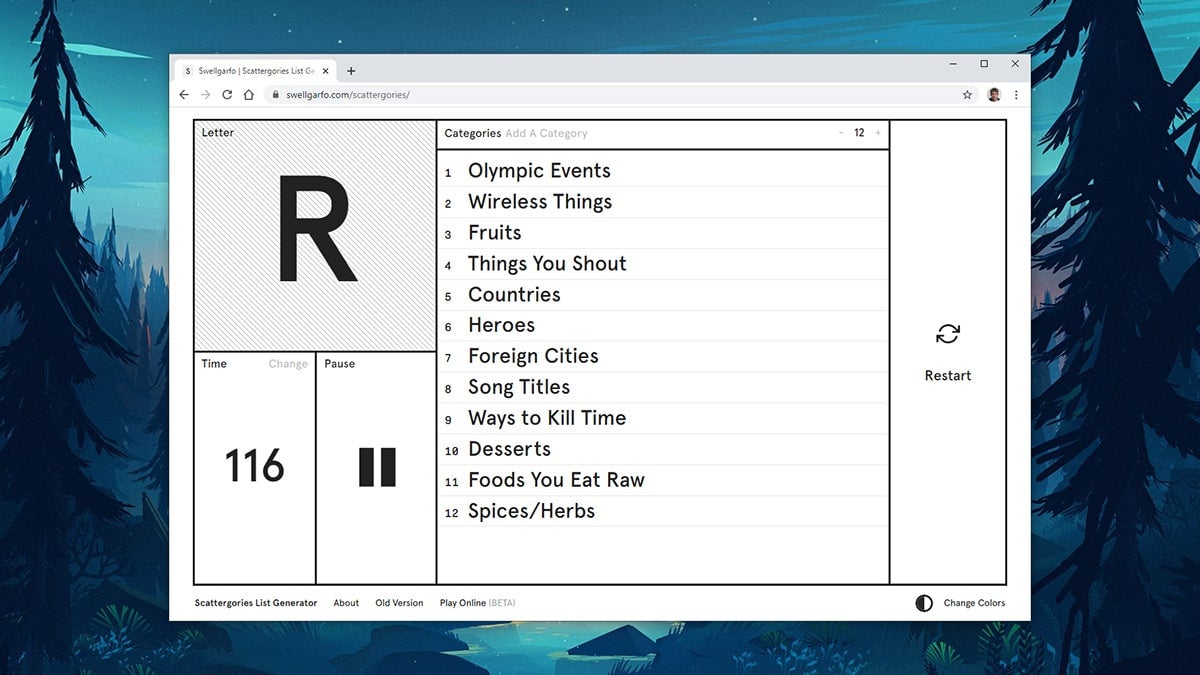Image resolution: width=1200 pixels, height=675 pixels.
Task: Click the address bar URL
Action: click(x=347, y=95)
